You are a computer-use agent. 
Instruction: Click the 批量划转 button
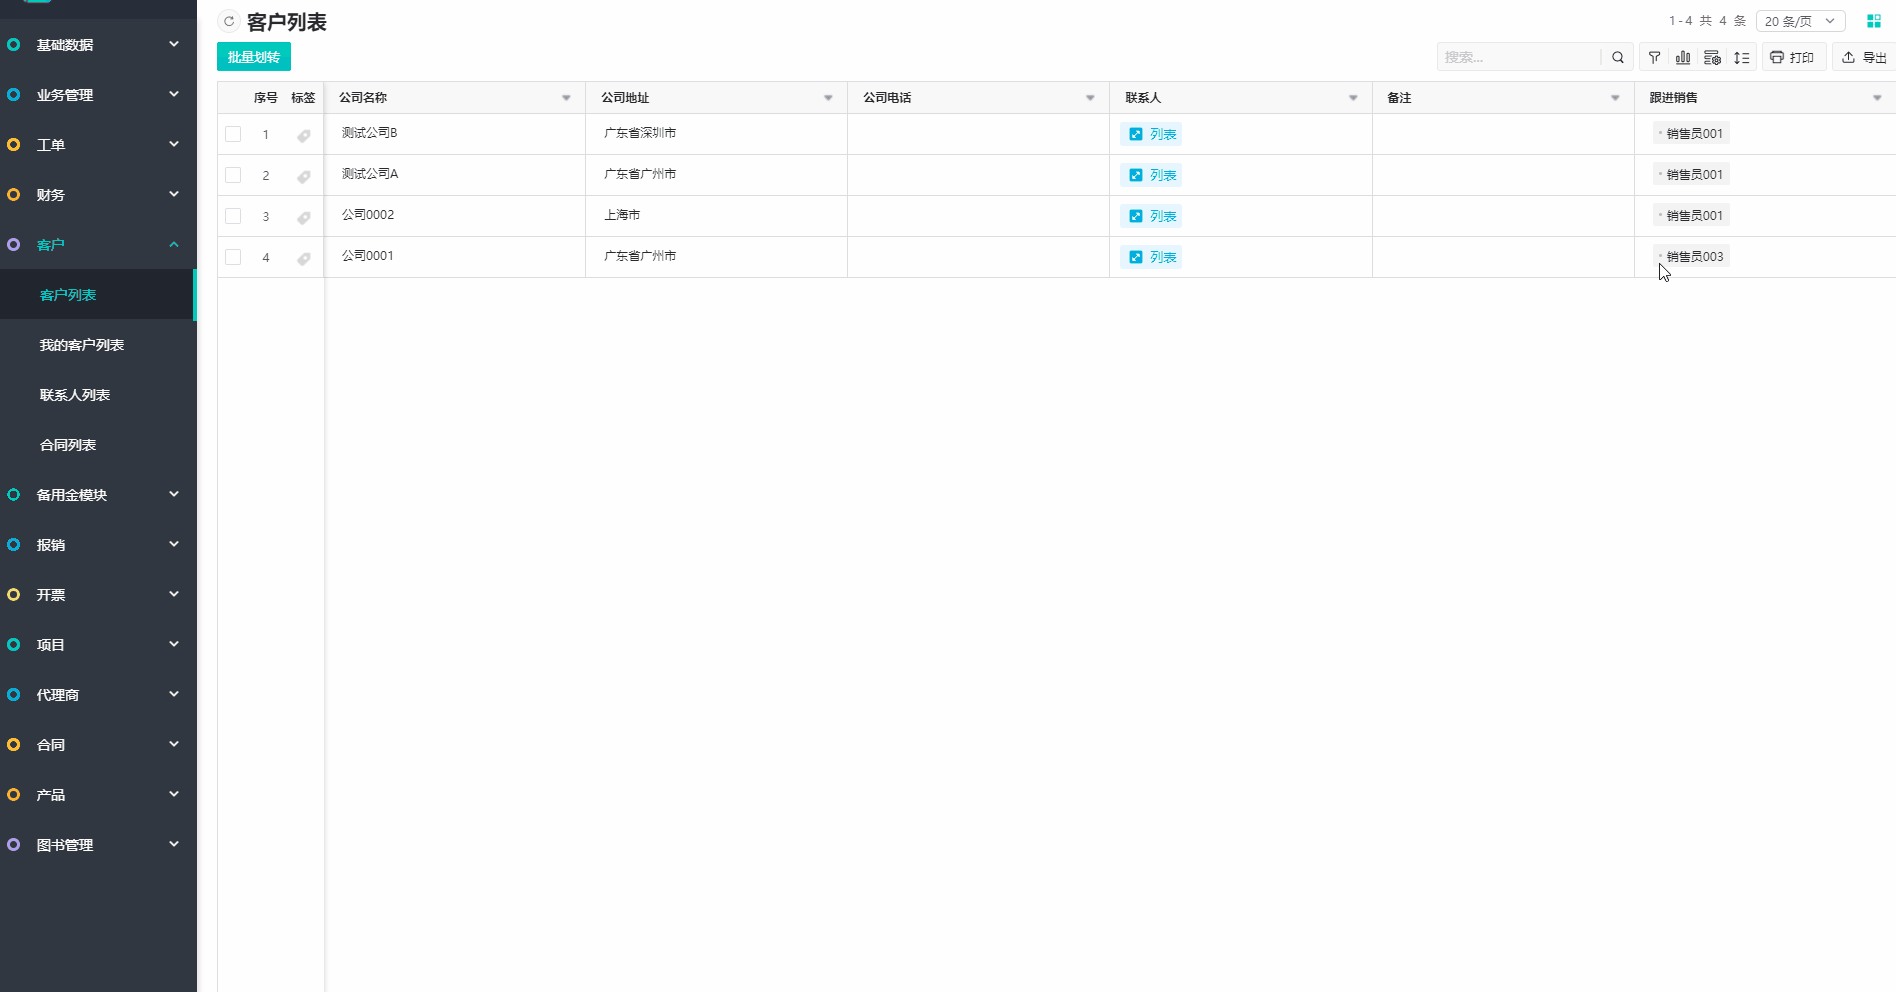[x=254, y=57]
